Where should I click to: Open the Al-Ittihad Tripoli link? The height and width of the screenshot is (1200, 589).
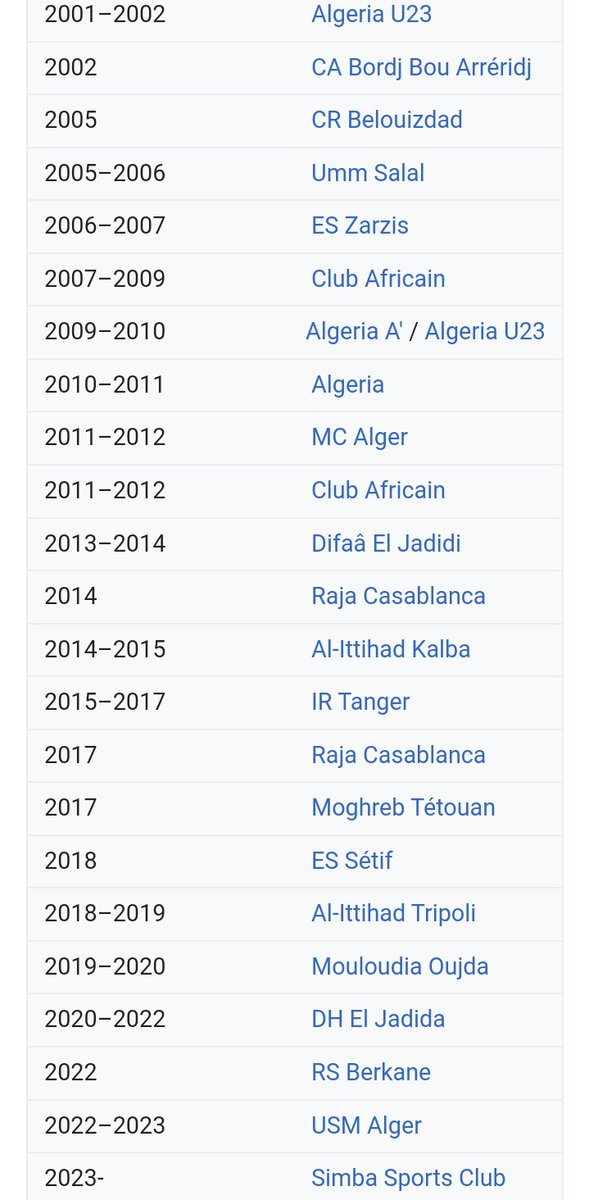coord(394,914)
